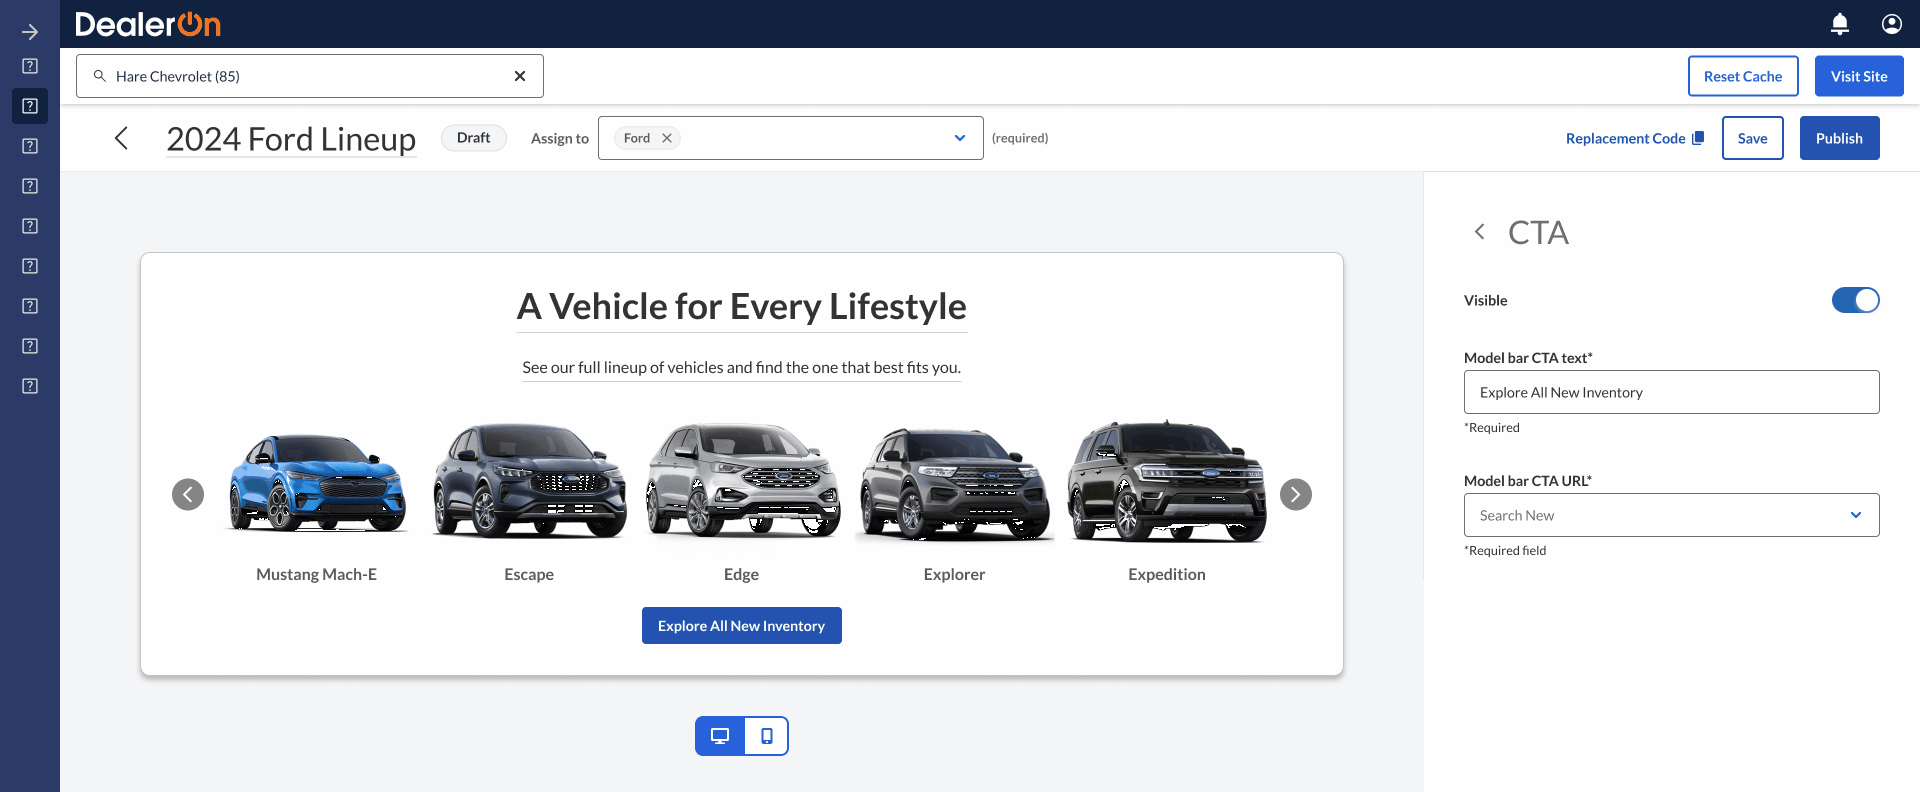Click Reset Cache
Screen dimensions: 1920x792
(x=1743, y=76)
